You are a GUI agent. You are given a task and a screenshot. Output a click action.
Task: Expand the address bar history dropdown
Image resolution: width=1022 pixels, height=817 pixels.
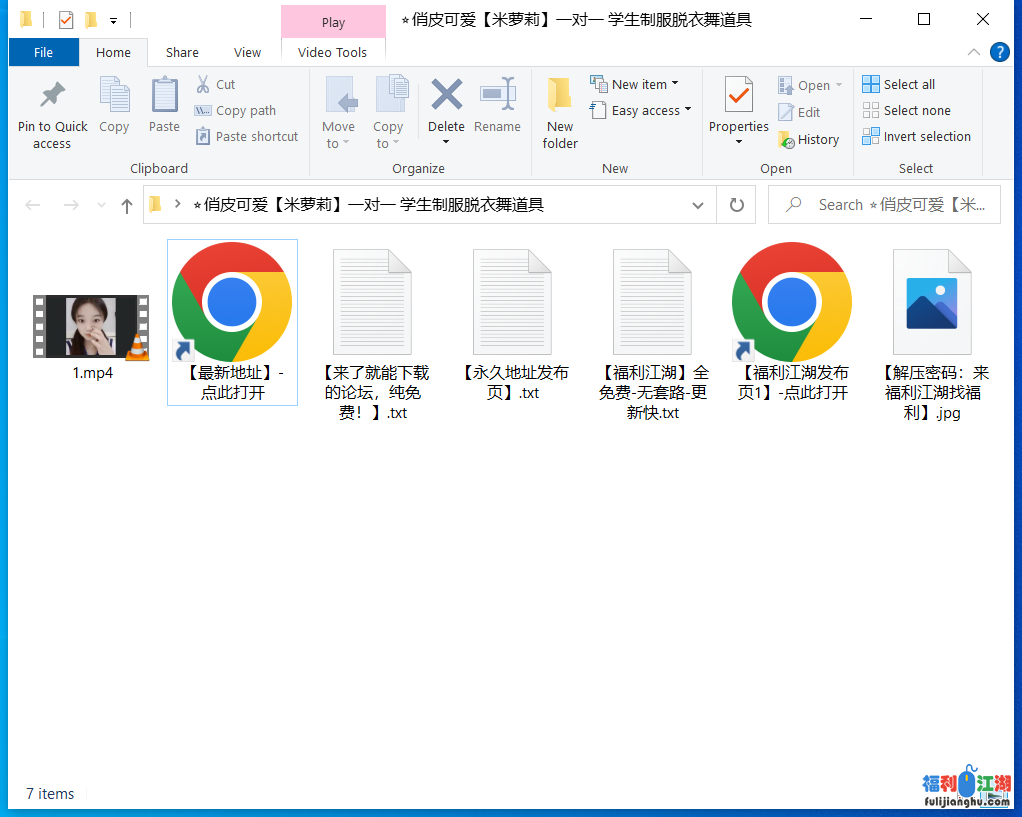click(x=698, y=205)
